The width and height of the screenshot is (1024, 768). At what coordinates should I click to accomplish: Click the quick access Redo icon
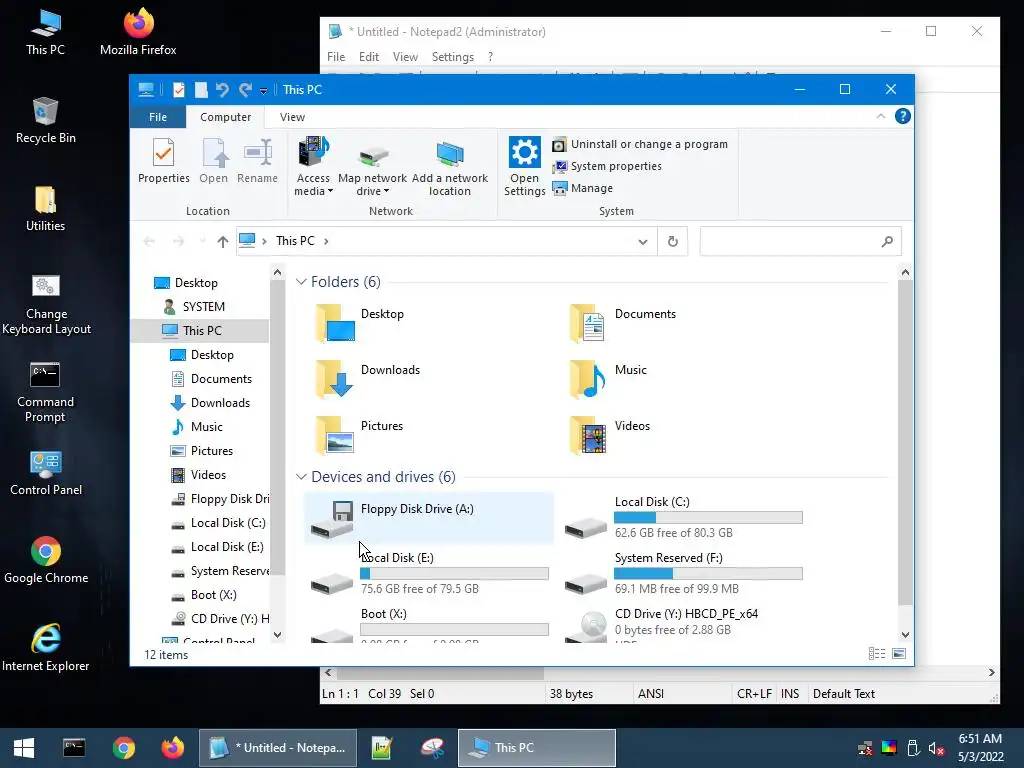pyautogui.click(x=246, y=89)
